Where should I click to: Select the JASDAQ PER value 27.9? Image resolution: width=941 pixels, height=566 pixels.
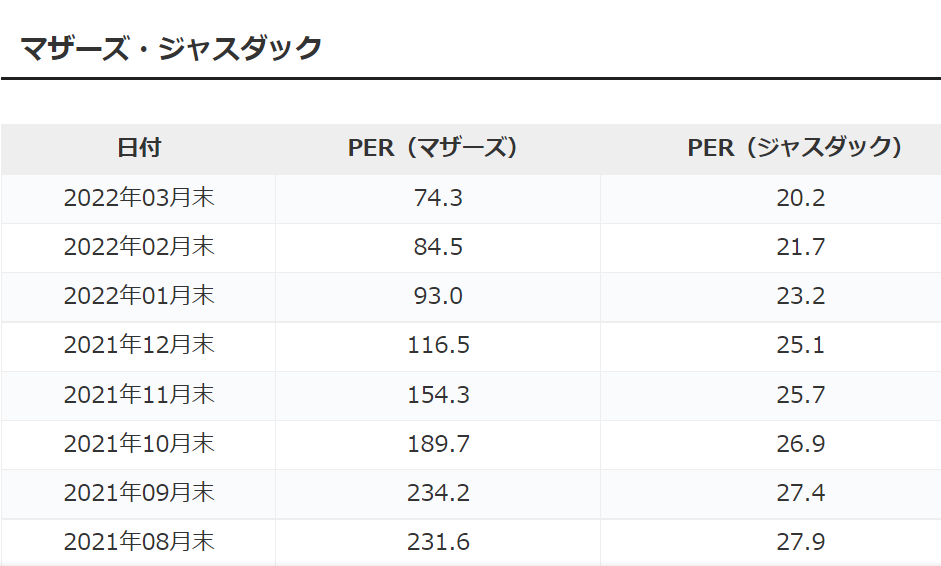(800, 542)
